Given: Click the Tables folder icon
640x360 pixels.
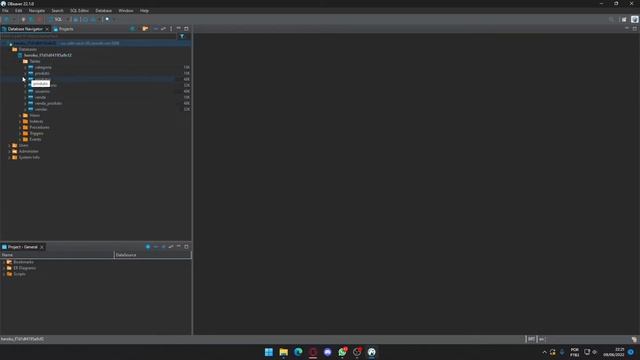Looking at the screenshot, I should 25,61.
